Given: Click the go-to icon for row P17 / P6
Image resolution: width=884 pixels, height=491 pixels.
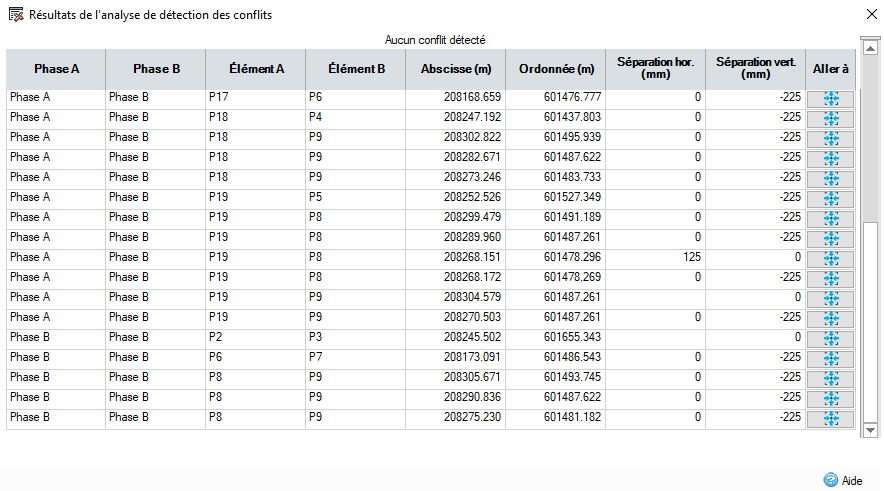Looking at the screenshot, I should pos(830,98).
